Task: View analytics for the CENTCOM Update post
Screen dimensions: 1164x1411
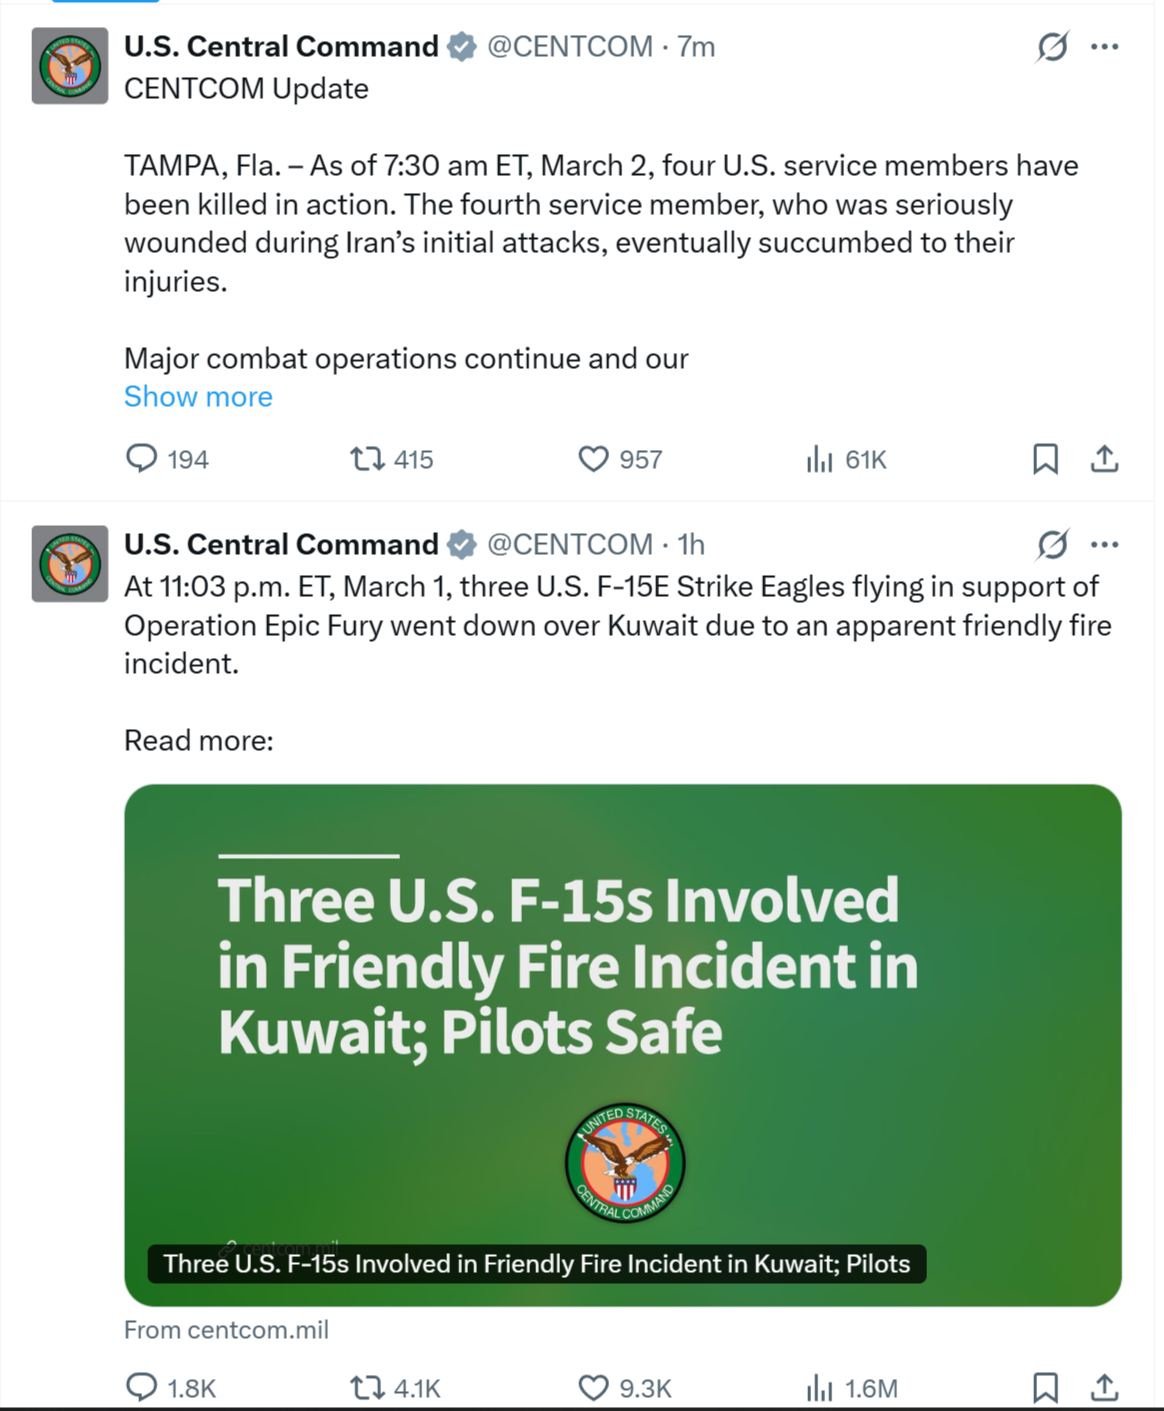Action: click(x=819, y=459)
